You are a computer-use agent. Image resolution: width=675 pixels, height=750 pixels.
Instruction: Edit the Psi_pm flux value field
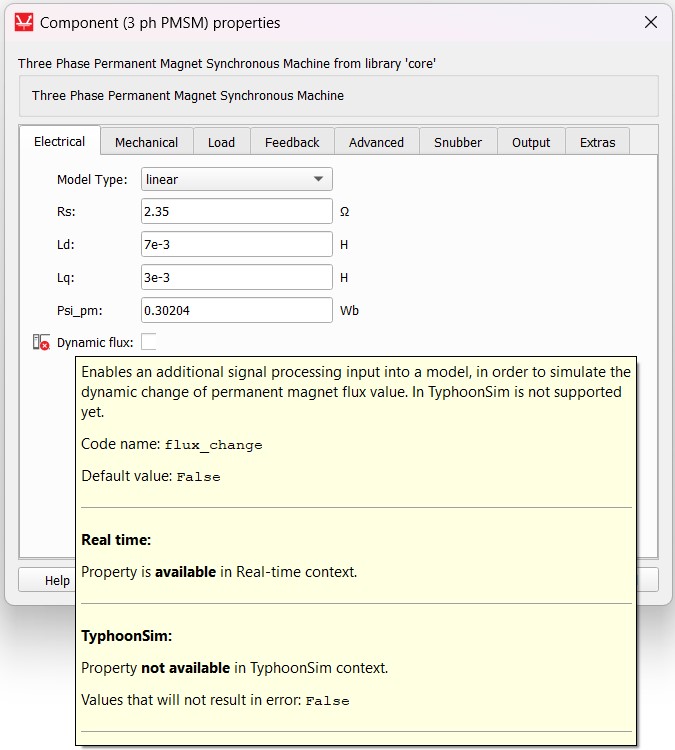click(236, 310)
